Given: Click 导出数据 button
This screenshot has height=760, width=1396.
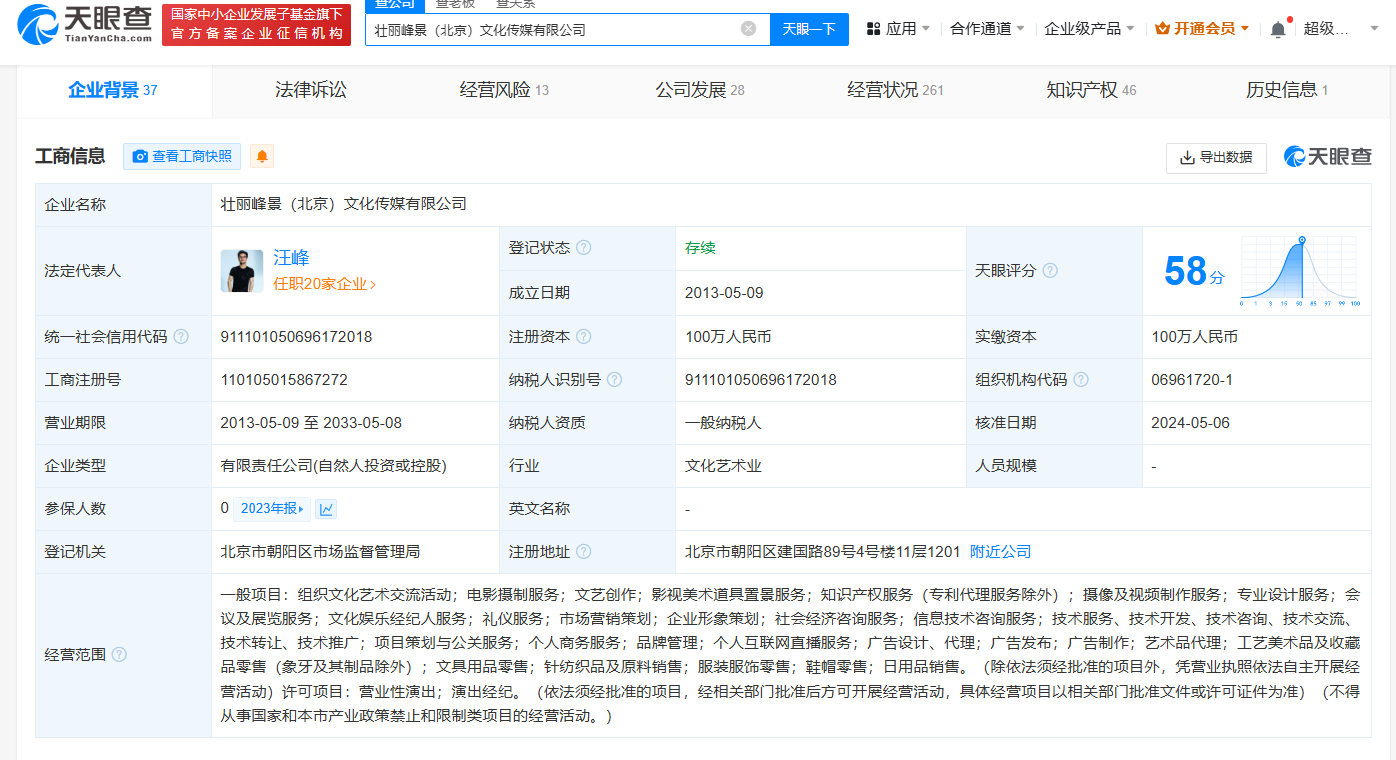Looking at the screenshot, I should 1216,157.
